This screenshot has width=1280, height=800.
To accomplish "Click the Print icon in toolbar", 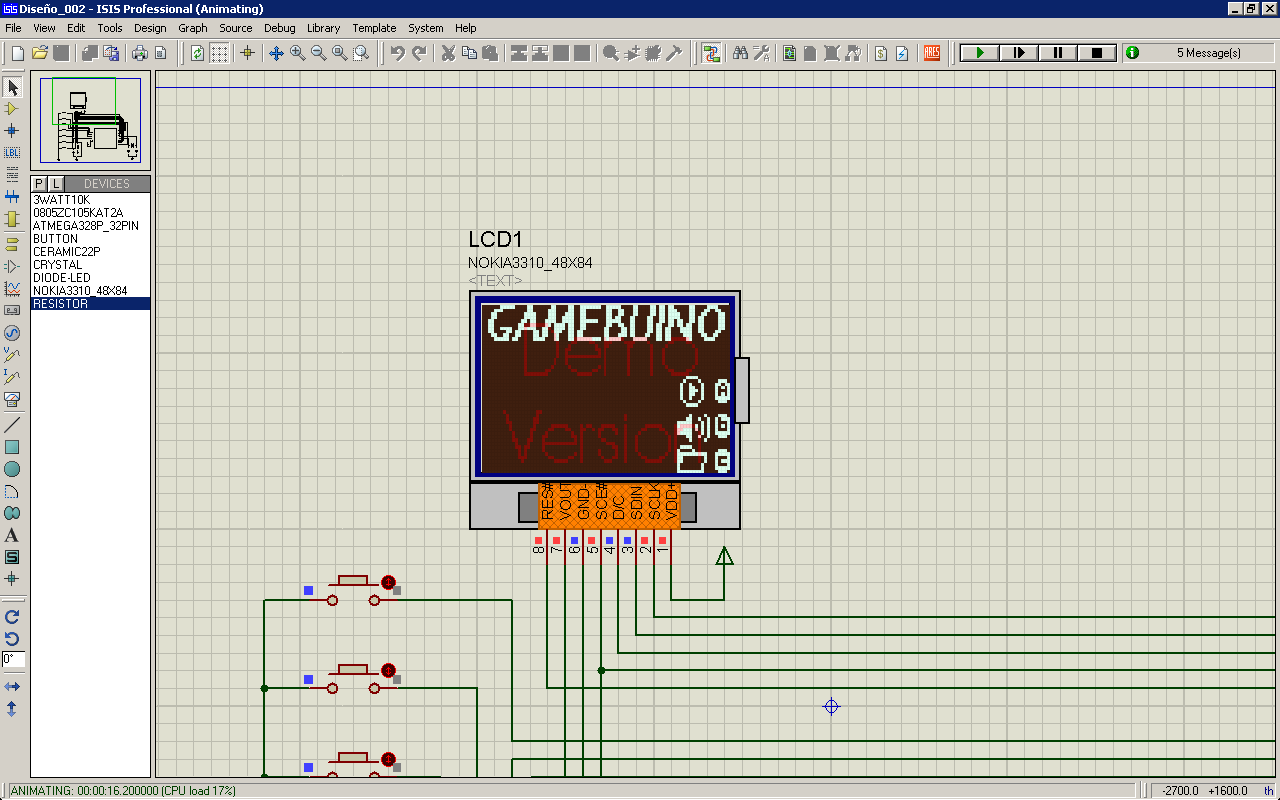I will pos(139,53).
